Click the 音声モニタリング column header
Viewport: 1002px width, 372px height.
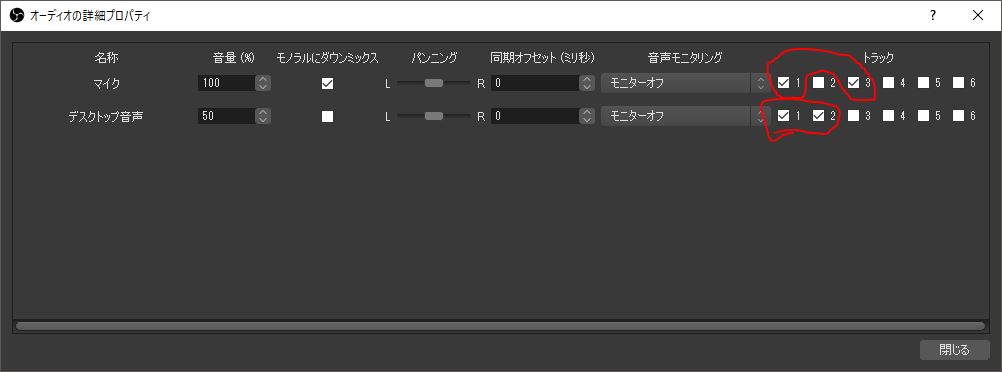tap(684, 58)
